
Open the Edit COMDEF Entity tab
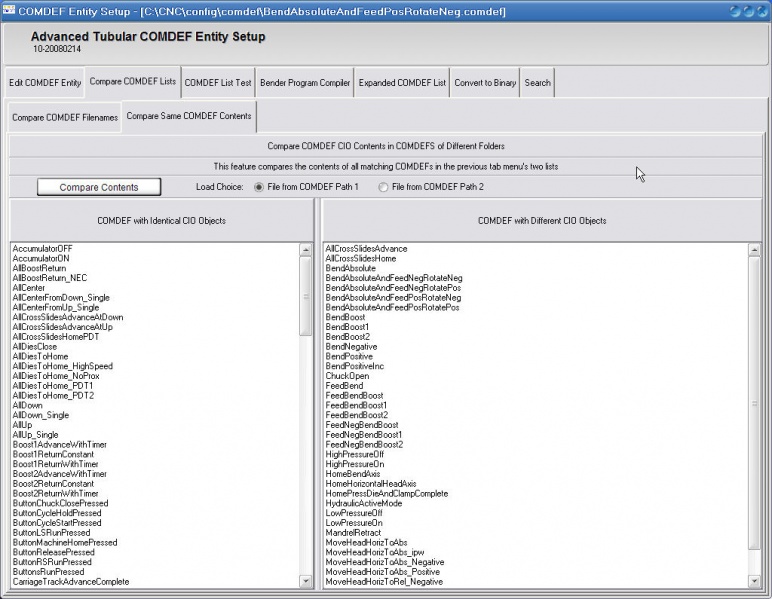[45, 83]
